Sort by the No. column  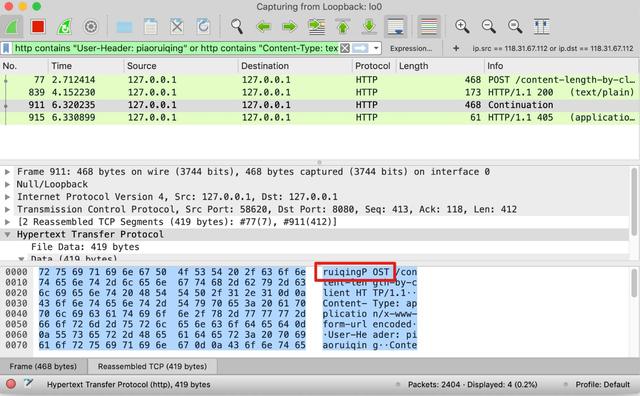pyautogui.click(x=24, y=66)
